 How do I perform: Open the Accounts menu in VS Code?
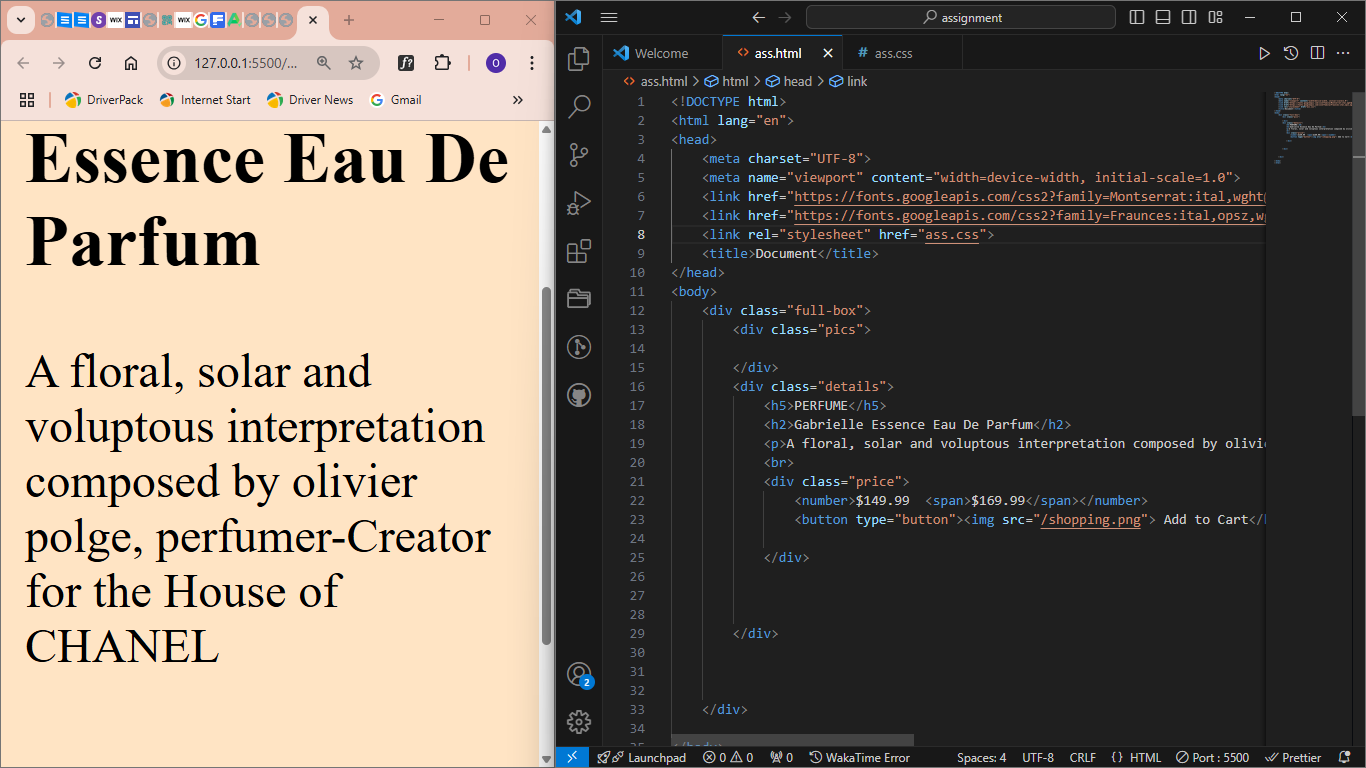click(579, 675)
